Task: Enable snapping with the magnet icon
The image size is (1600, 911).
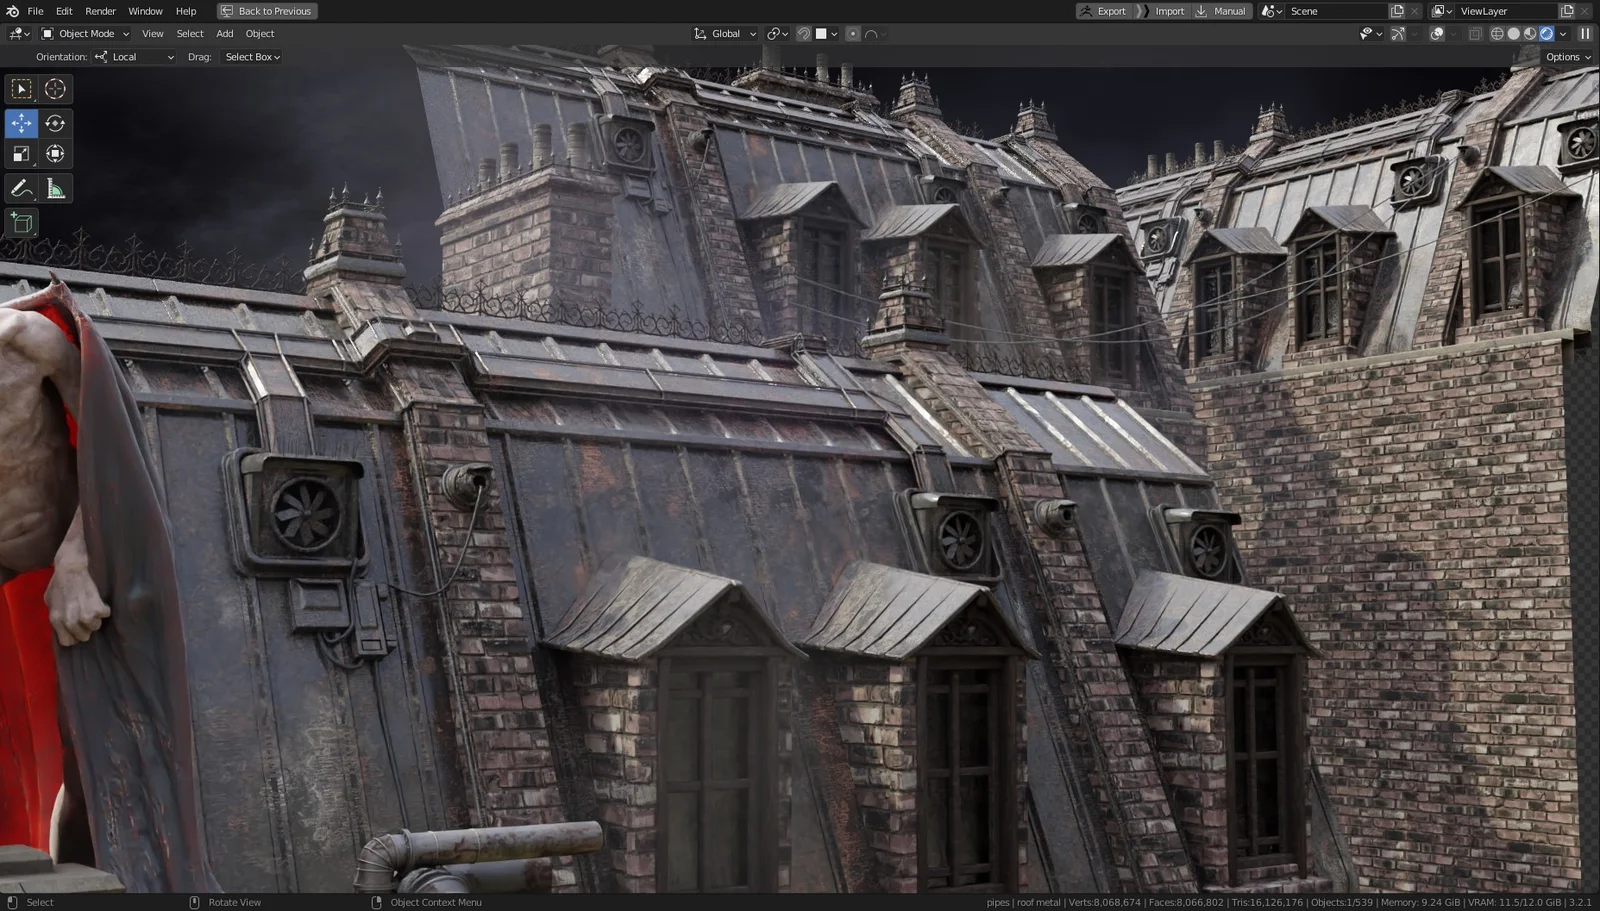Action: click(x=803, y=33)
